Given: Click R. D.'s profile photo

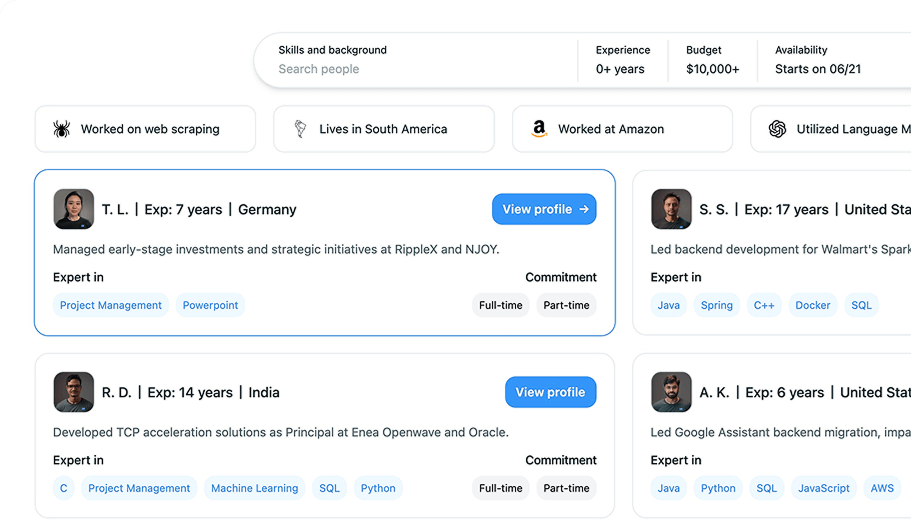Looking at the screenshot, I should pos(73,392).
